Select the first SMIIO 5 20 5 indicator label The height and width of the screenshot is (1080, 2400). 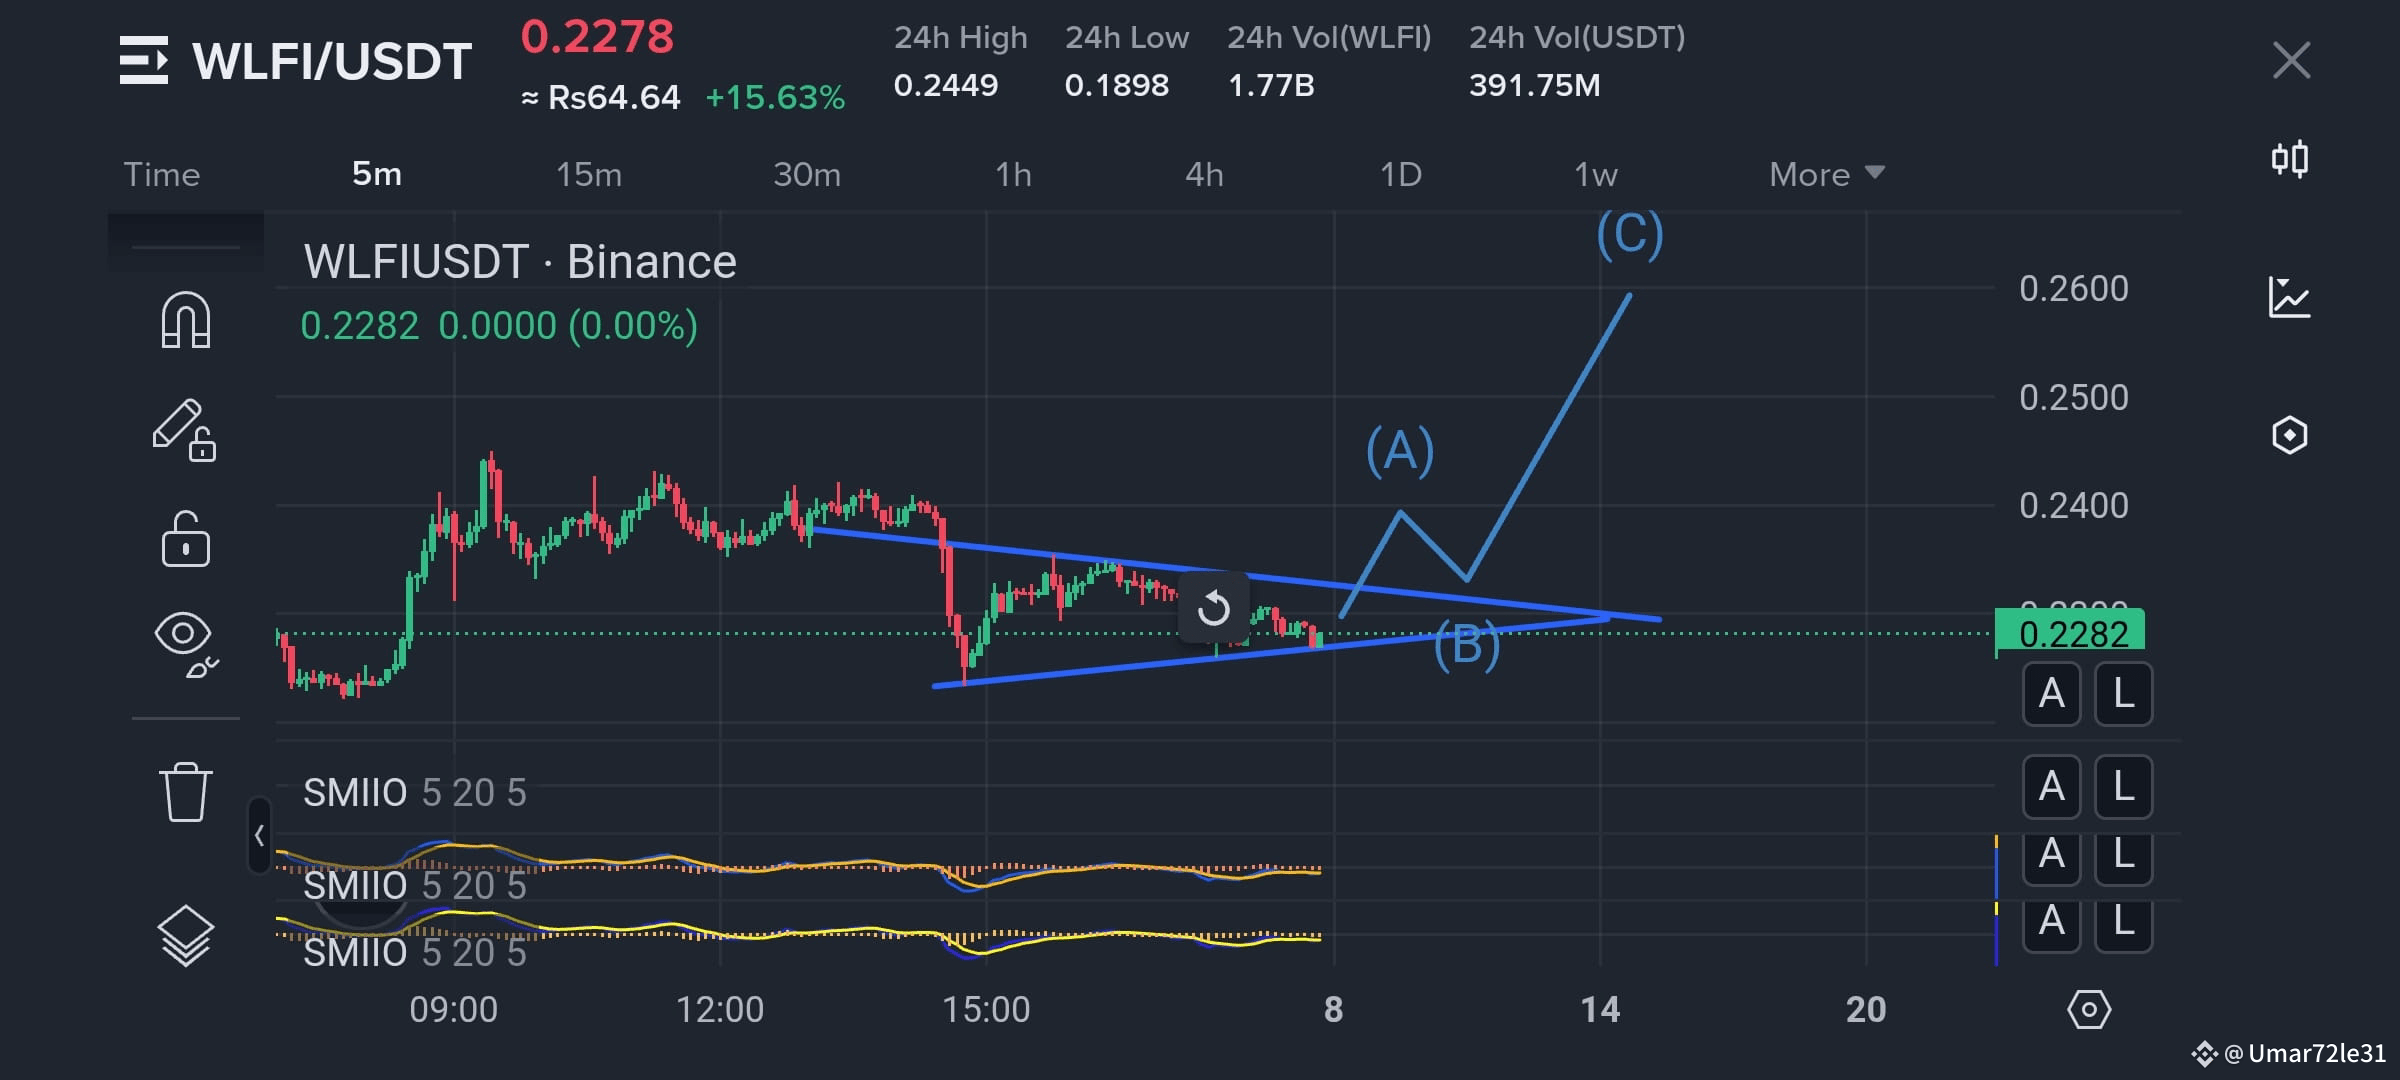[414, 793]
